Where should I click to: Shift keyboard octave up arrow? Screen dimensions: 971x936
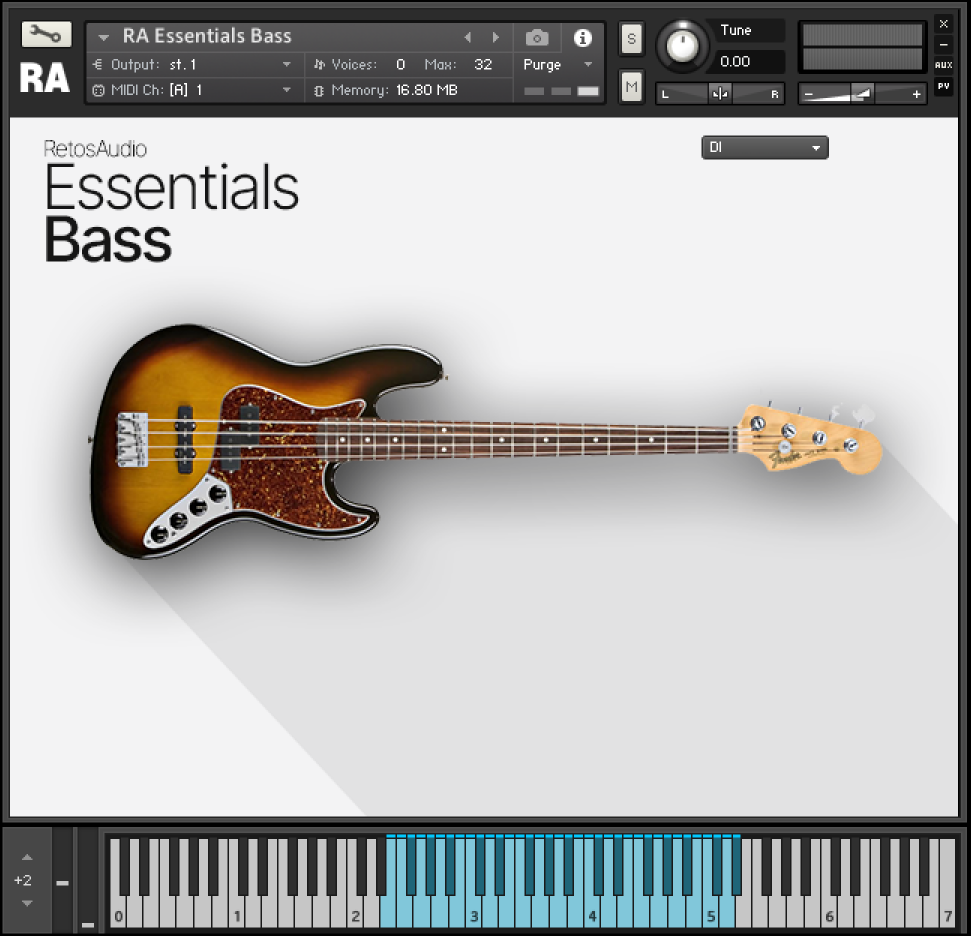point(27,857)
